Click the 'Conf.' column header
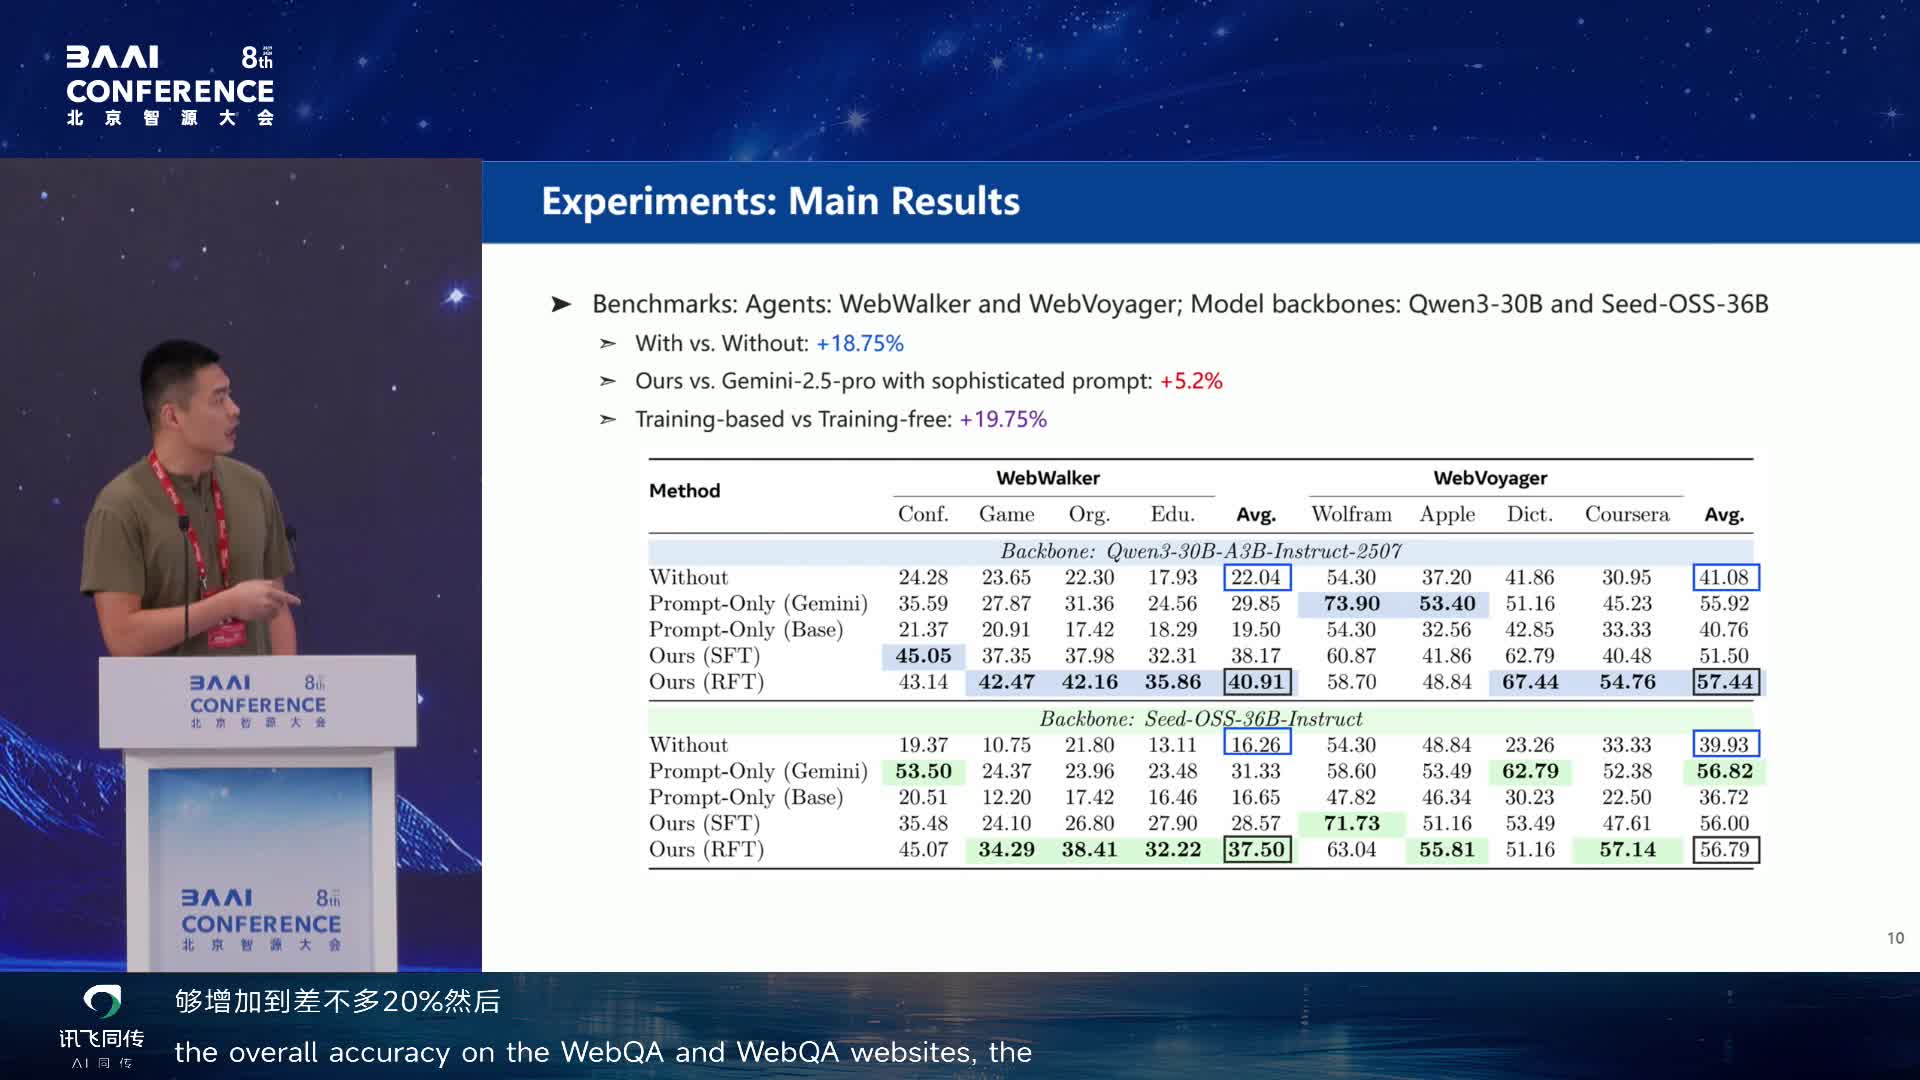The height and width of the screenshot is (1080, 1920). click(923, 514)
